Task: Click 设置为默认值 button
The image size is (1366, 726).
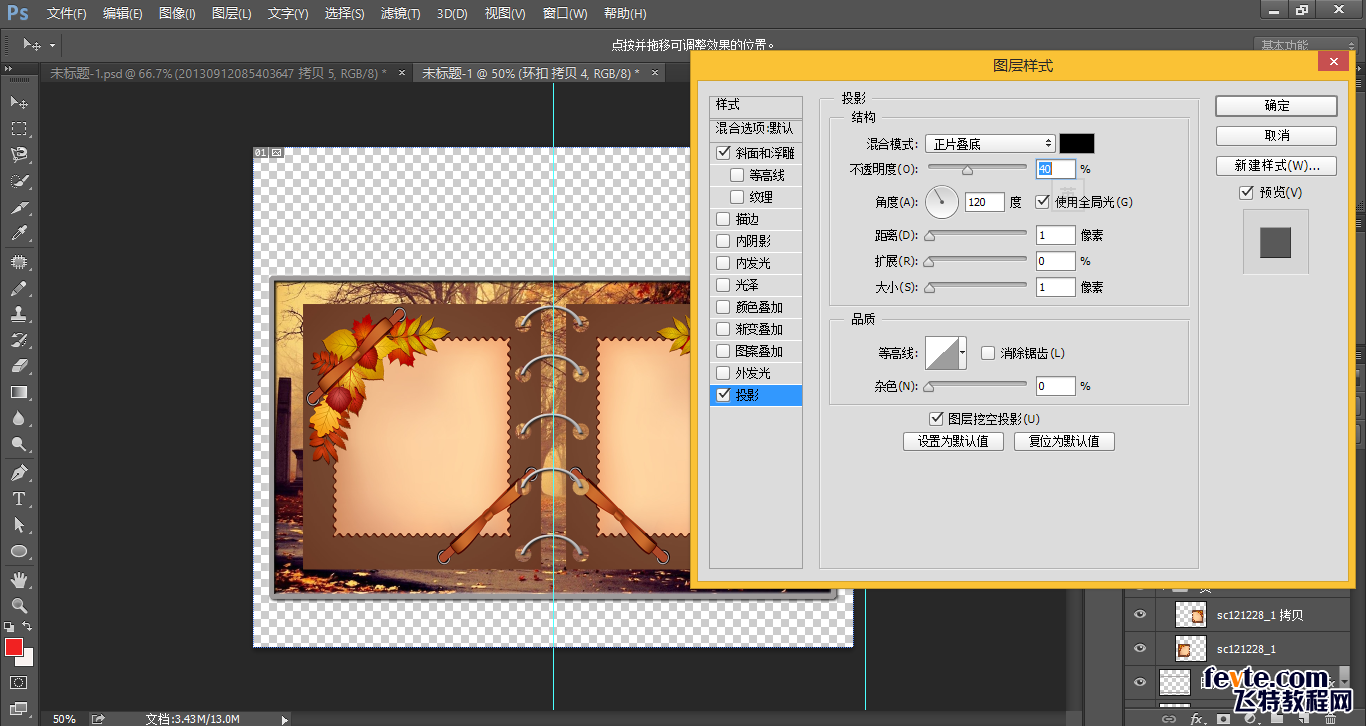Action: 953,441
